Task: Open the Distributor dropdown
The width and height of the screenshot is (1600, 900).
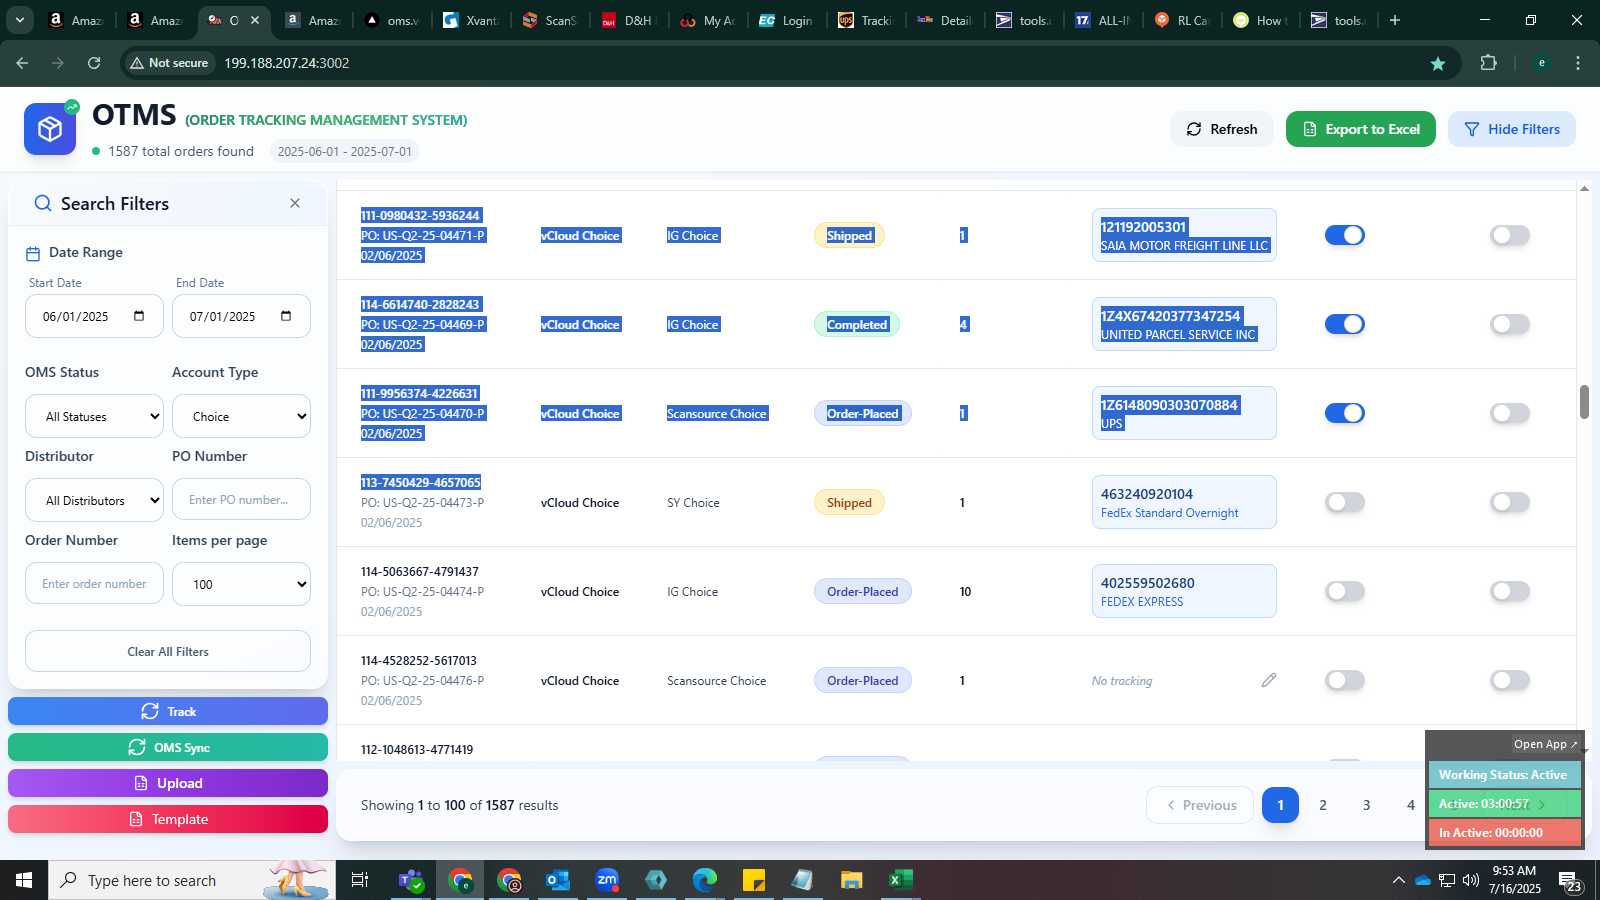Action: 94,500
